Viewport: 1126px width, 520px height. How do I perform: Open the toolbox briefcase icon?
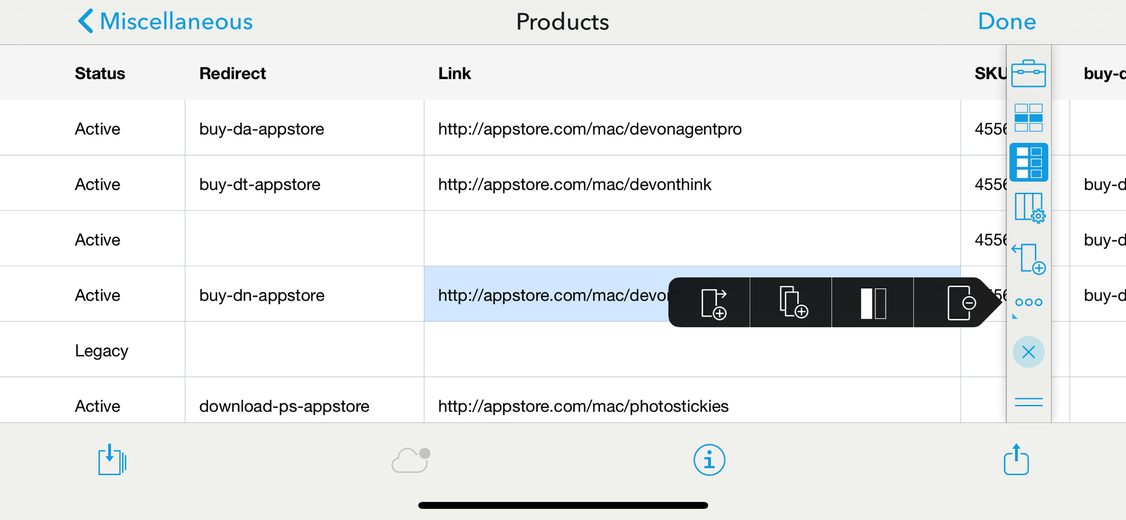1028,73
